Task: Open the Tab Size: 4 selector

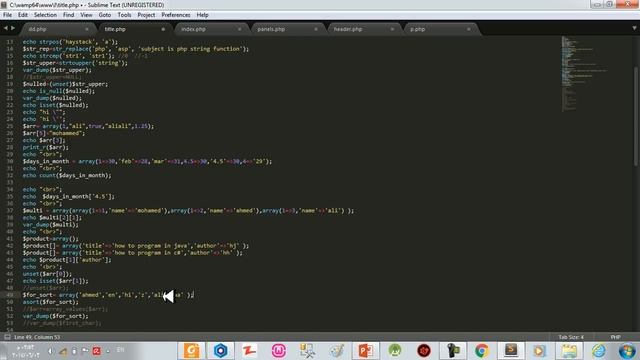Action: (571, 337)
